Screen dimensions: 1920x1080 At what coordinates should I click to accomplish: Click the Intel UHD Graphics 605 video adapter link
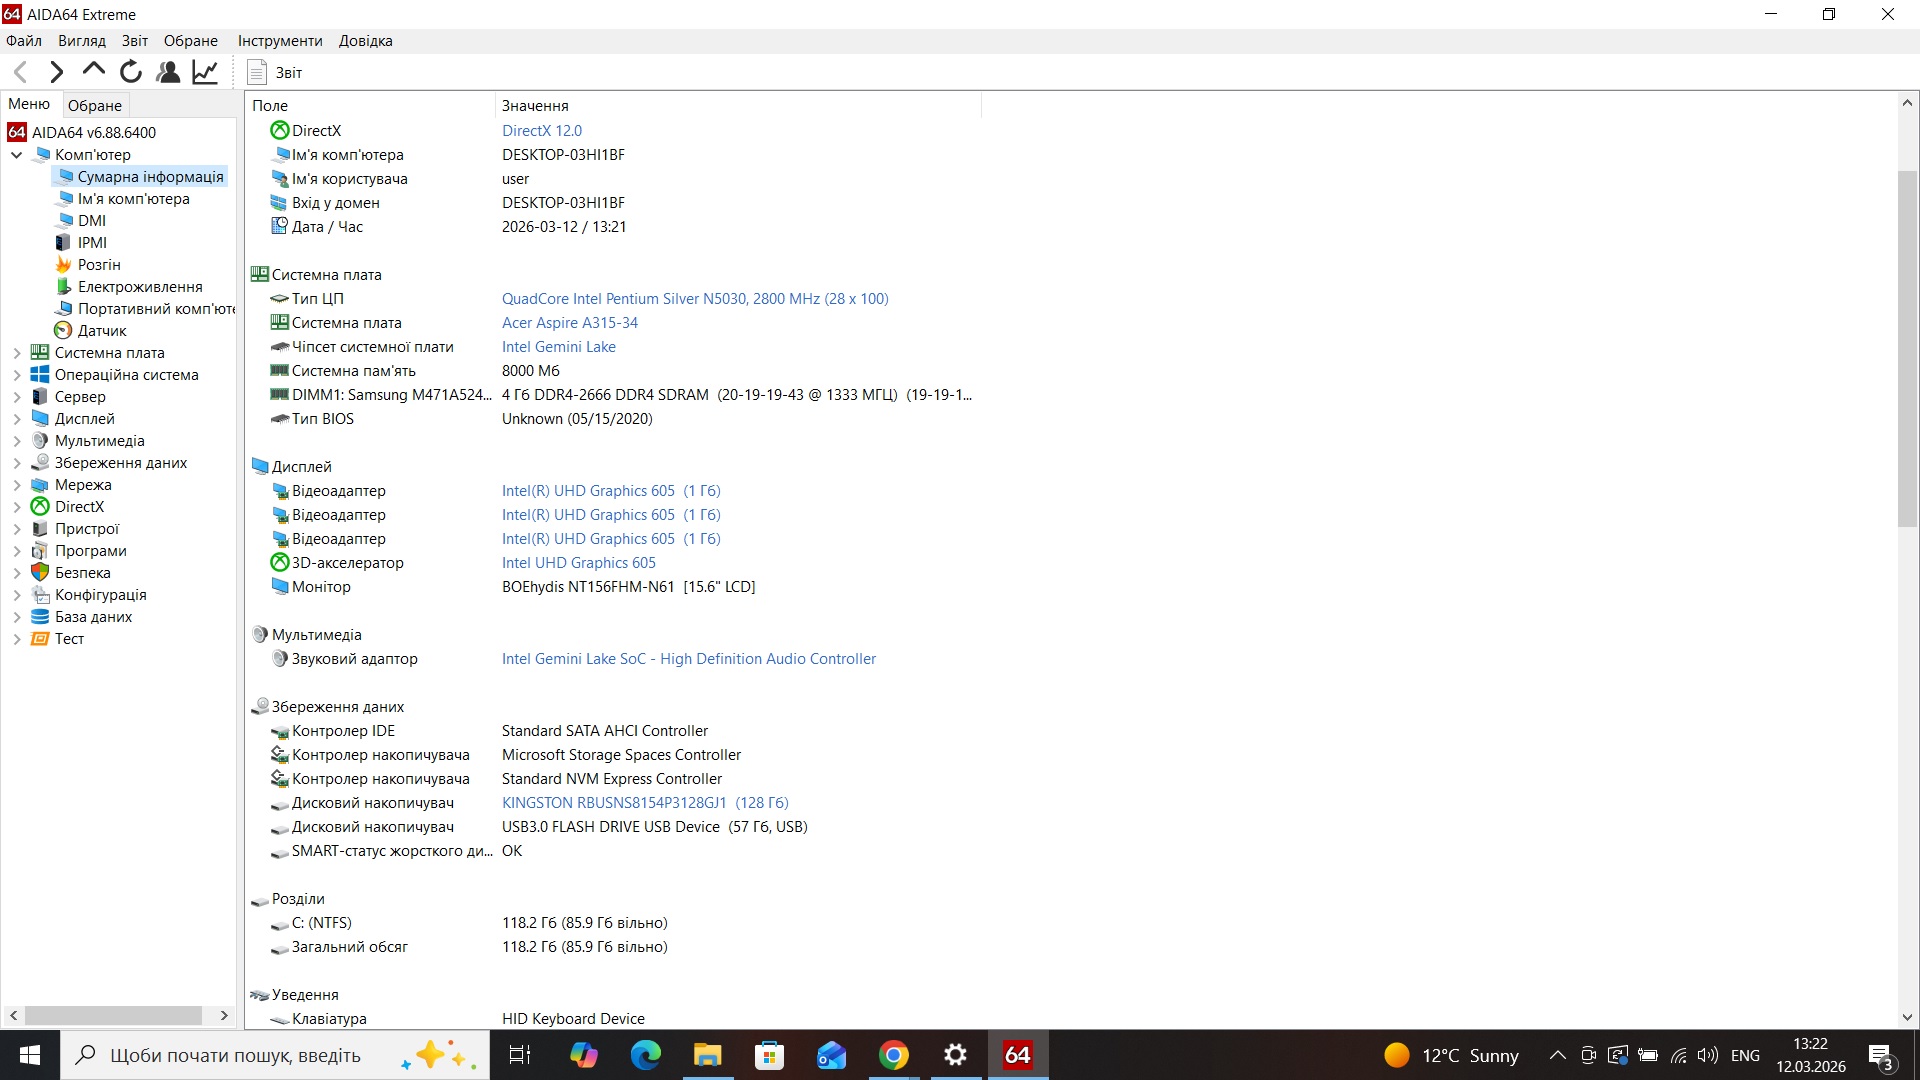610,490
